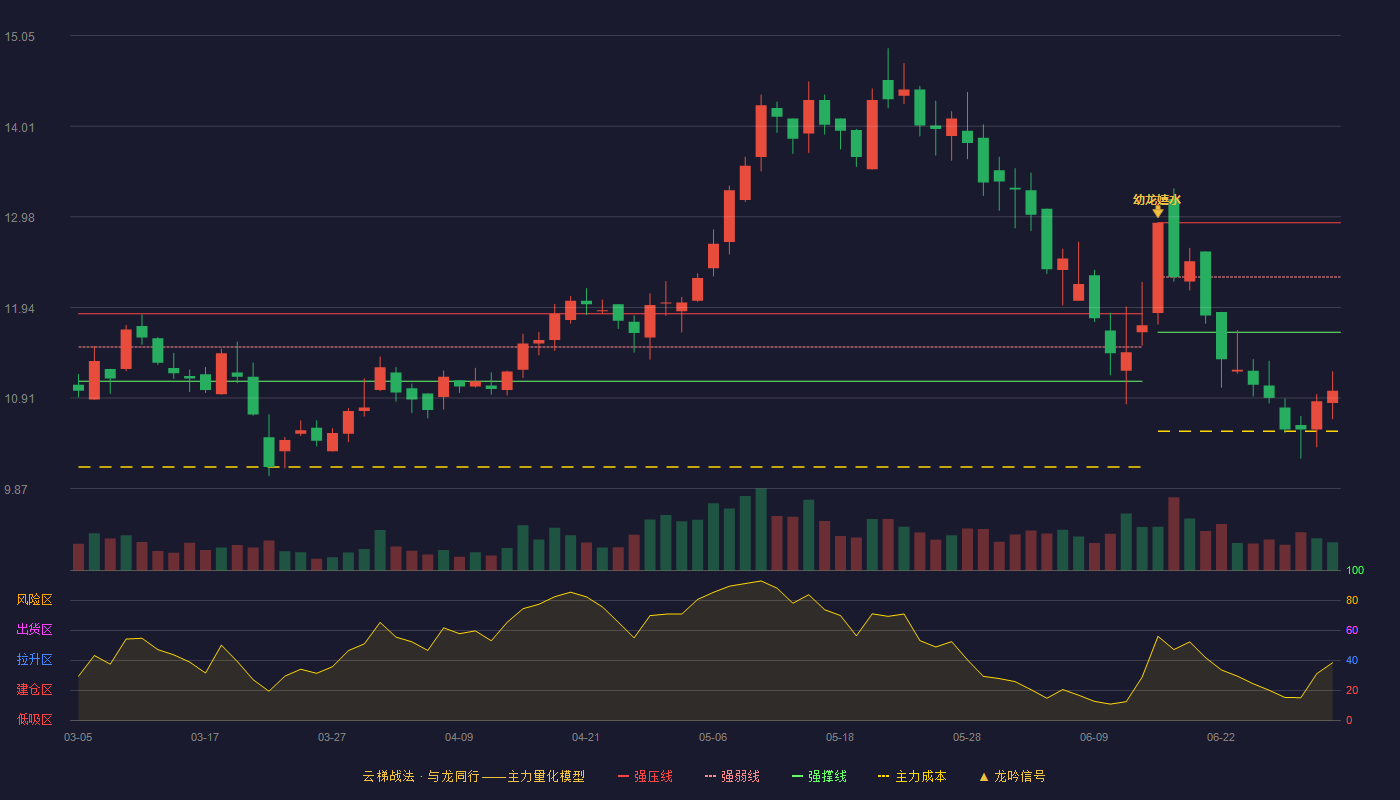Click the 20 indicator scale value
The image size is (1400, 800).
click(1352, 690)
